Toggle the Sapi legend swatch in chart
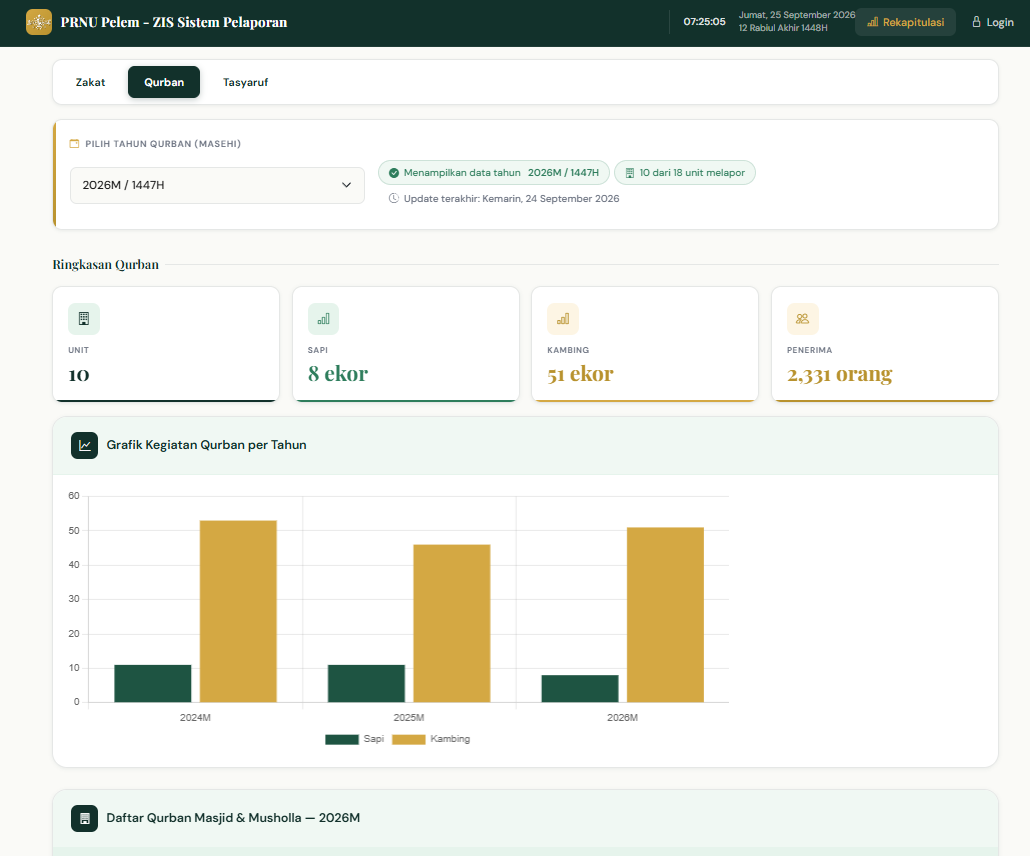The height and width of the screenshot is (856, 1030). click(342, 740)
